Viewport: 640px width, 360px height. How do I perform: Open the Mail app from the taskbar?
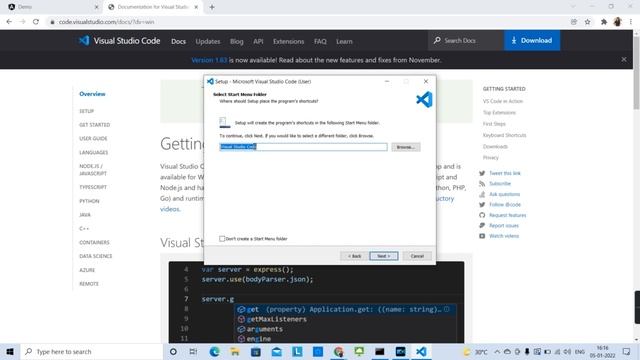(x=276, y=351)
